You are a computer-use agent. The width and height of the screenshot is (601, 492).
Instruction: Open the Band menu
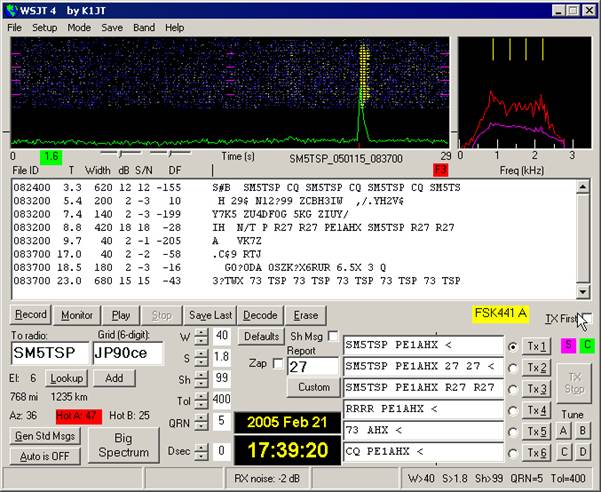pos(144,27)
